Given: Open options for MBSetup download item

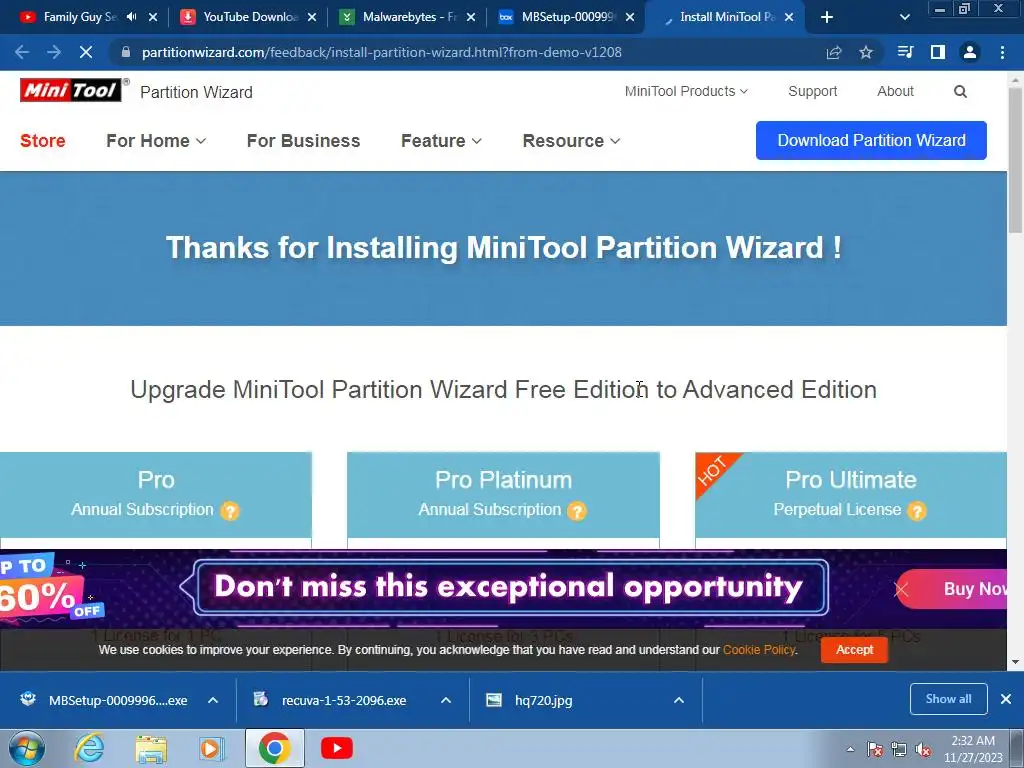Looking at the screenshot, I should coord(213,700).
